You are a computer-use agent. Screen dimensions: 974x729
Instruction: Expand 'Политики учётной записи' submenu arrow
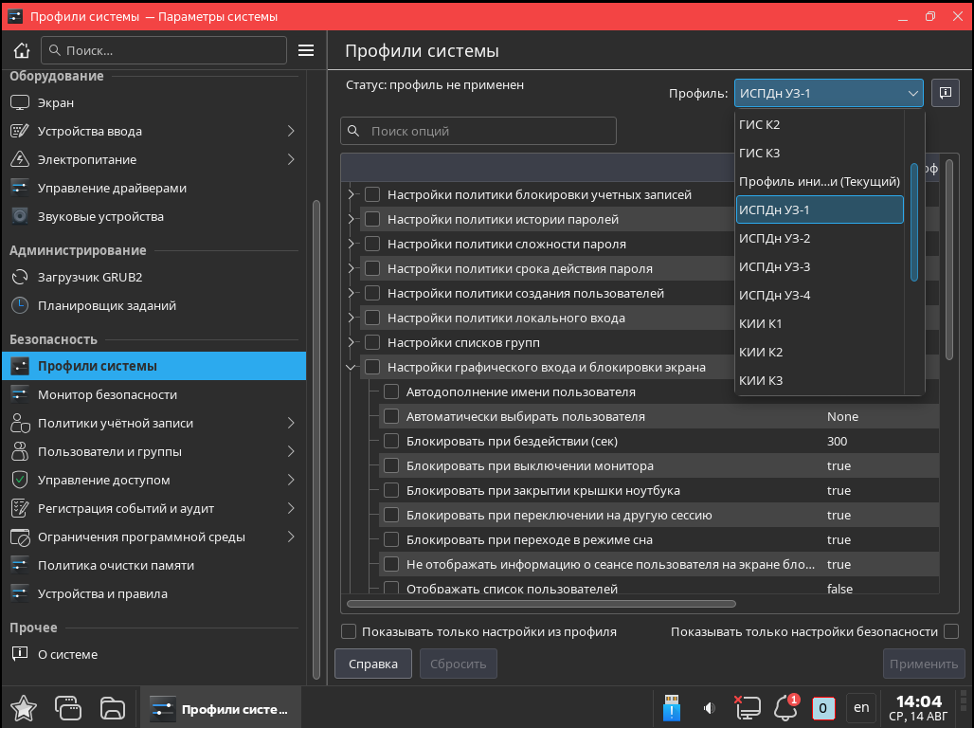coord(290,423)
